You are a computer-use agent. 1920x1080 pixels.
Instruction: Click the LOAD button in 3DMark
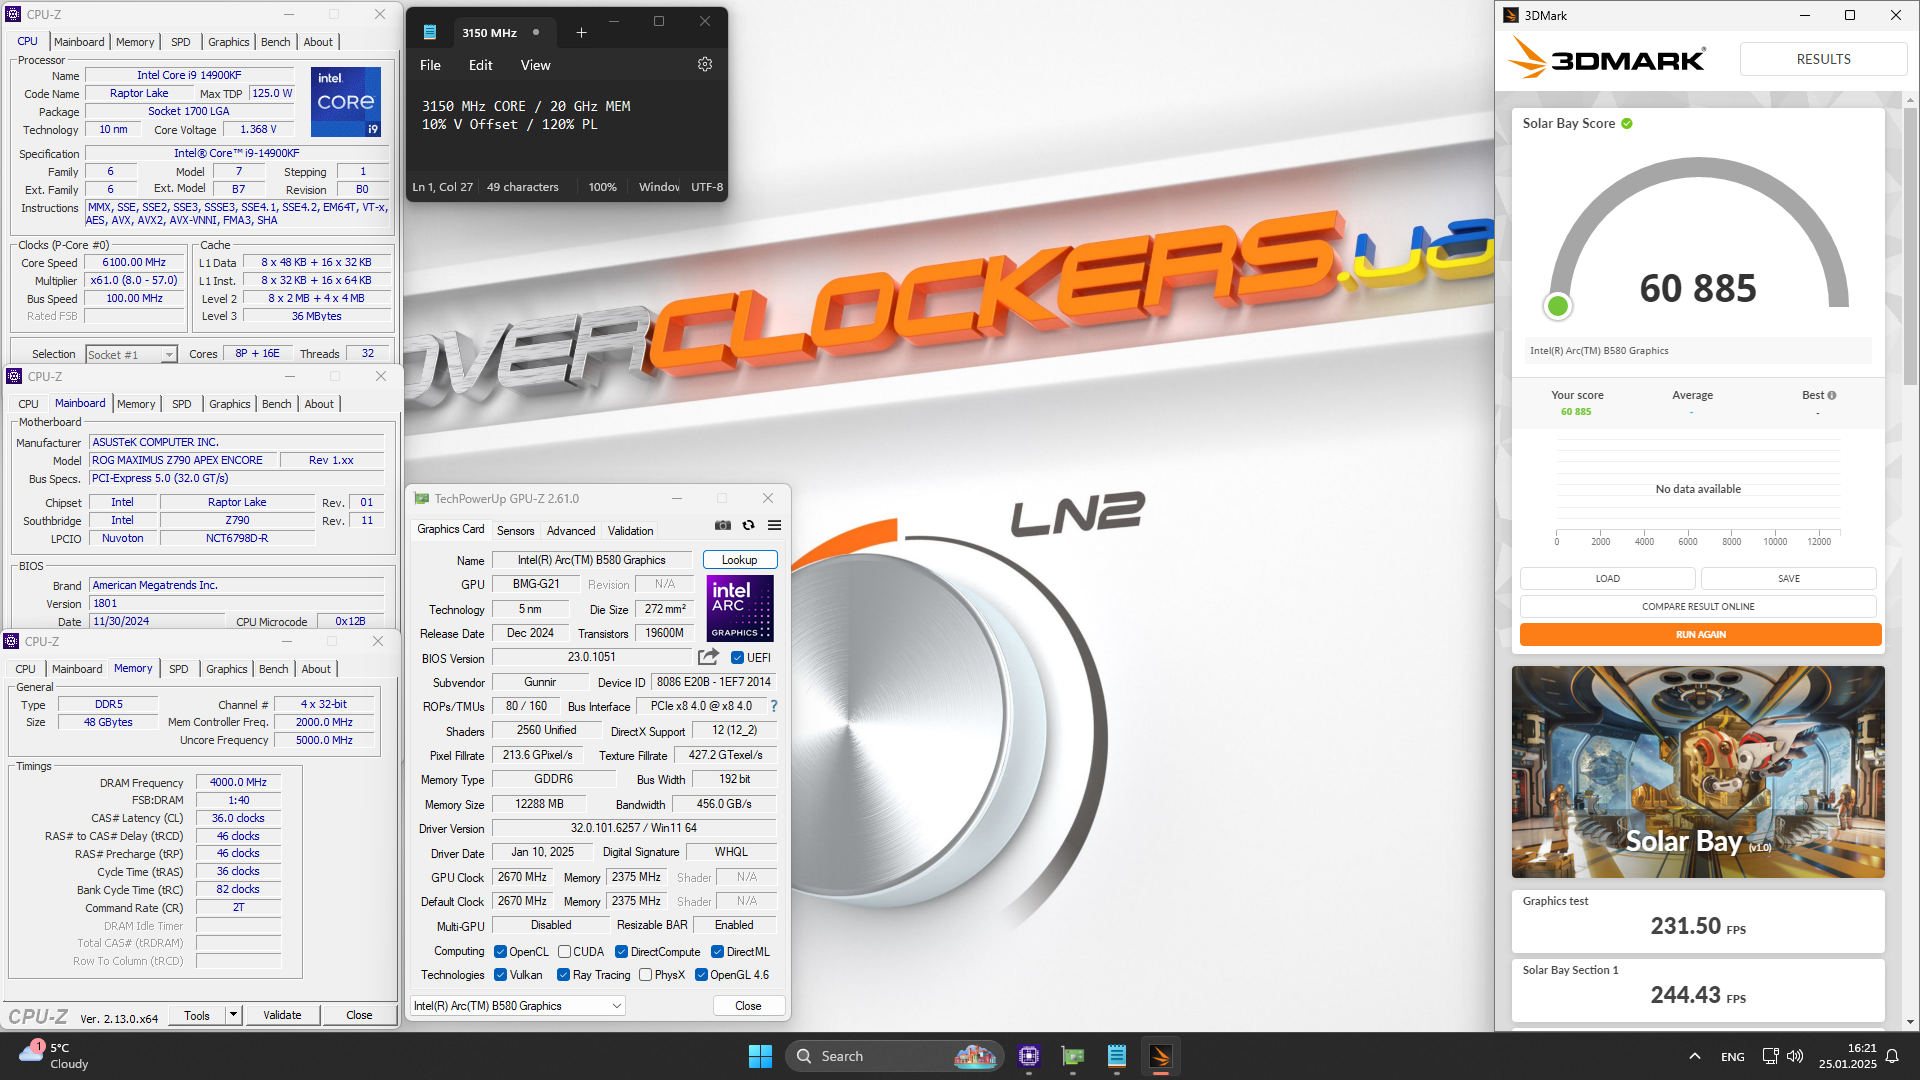click(1607, 578)
